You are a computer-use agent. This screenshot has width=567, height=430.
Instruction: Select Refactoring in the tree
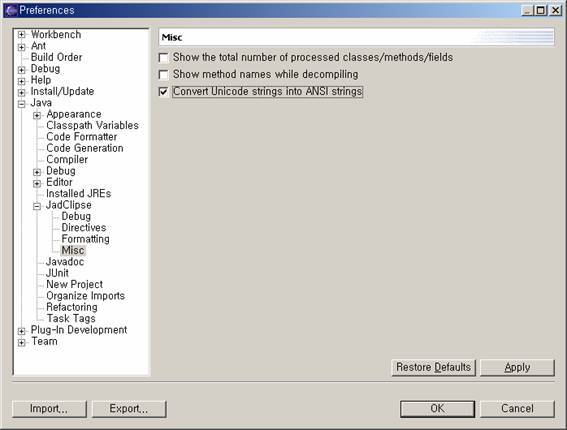[x=72, y=307]
